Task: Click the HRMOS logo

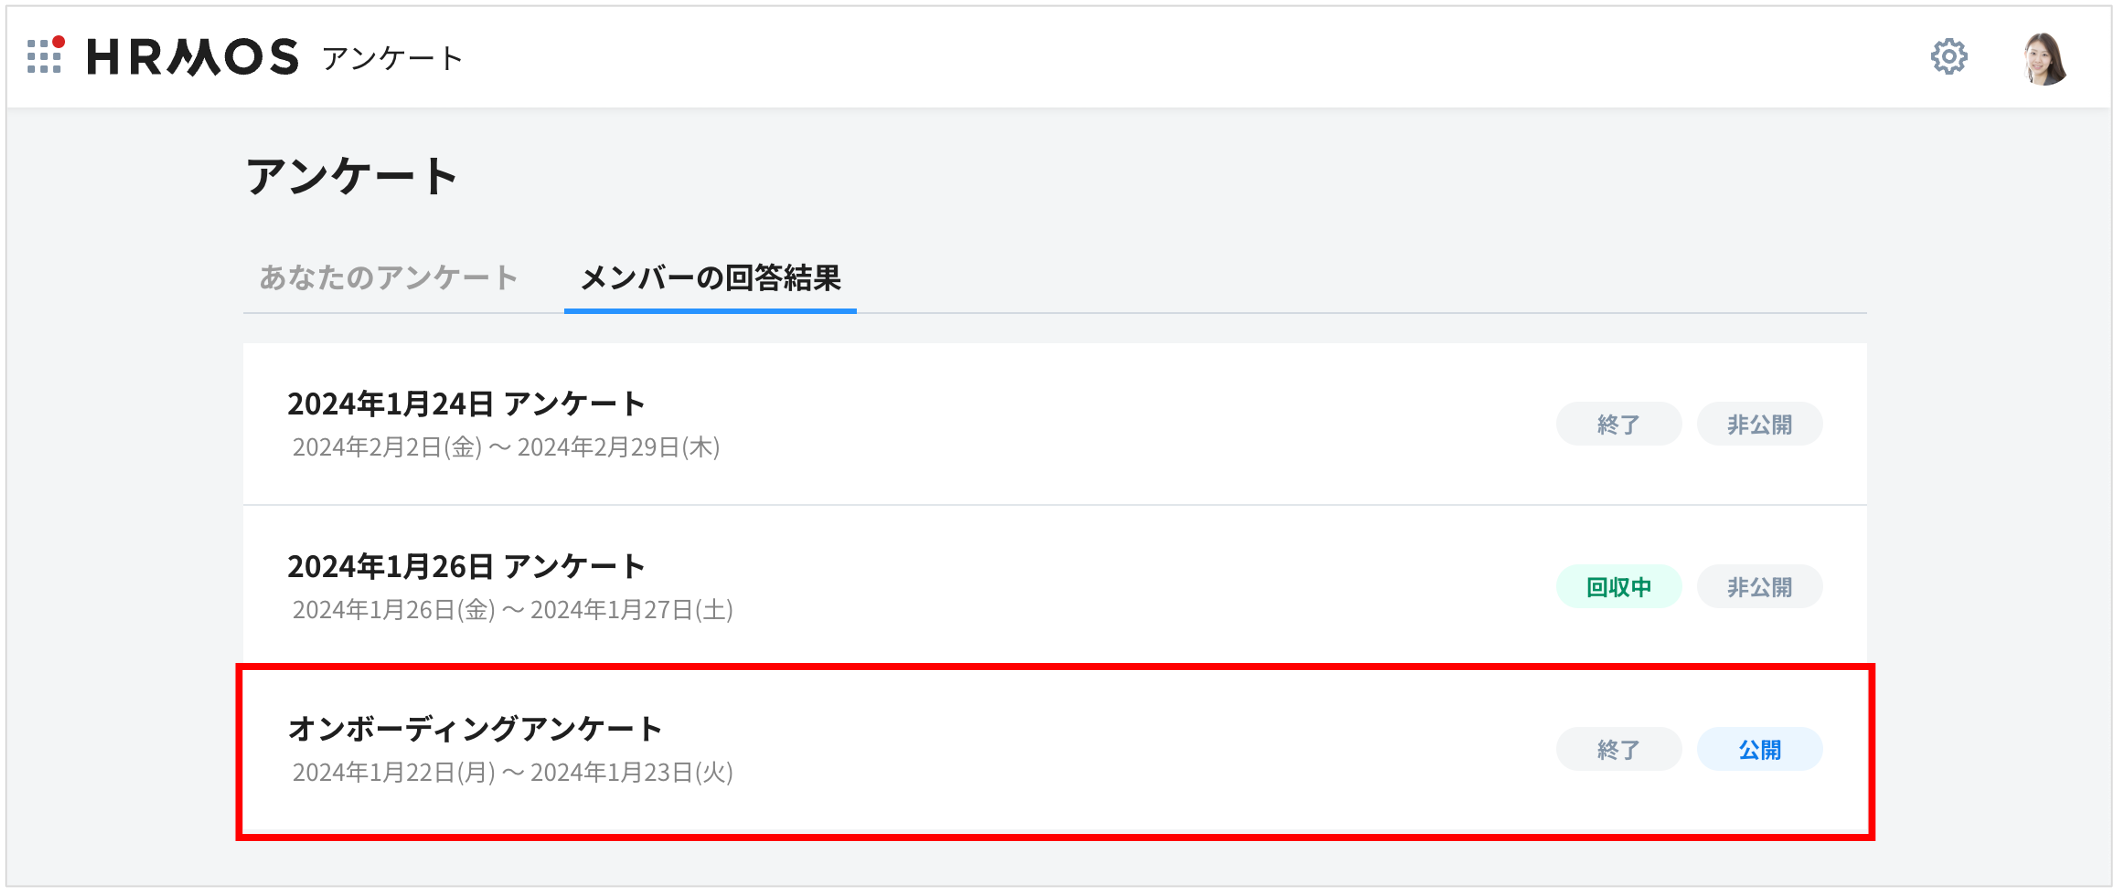Action: 190,57
